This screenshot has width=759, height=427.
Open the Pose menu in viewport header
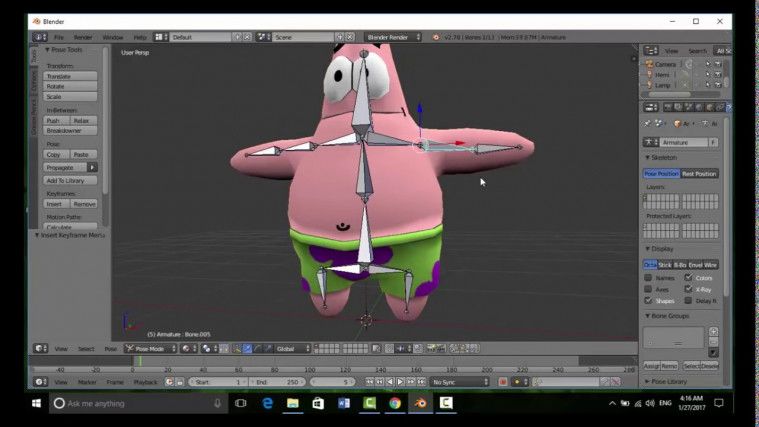click(x=111, y=349)
